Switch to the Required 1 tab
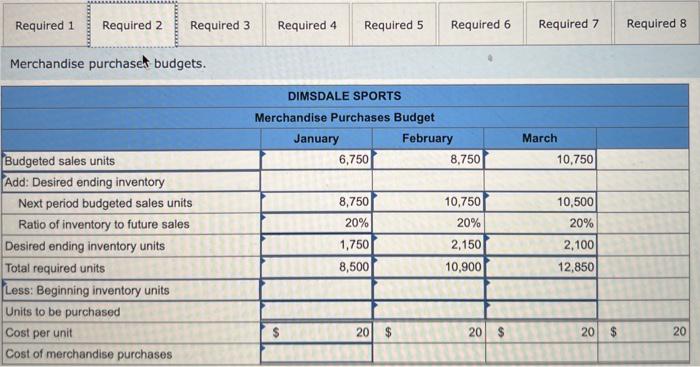Image resolution: width=700 pixels, height=367 pixels. tap(45, 25)
